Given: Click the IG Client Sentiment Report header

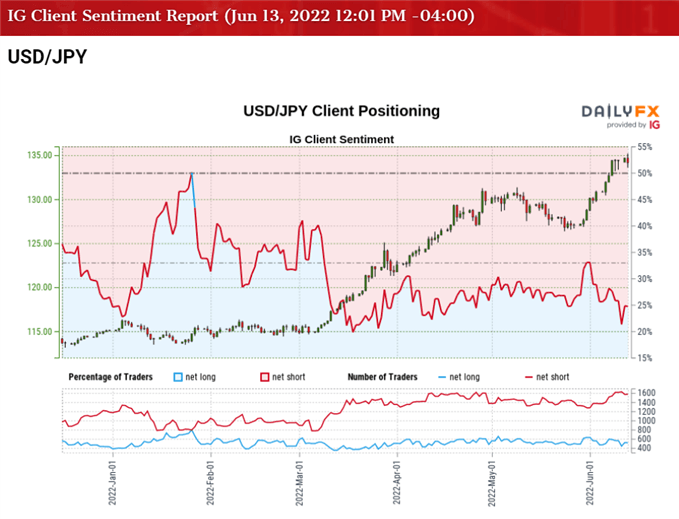Looking at the screenshot, I should (x=241, y=16).
